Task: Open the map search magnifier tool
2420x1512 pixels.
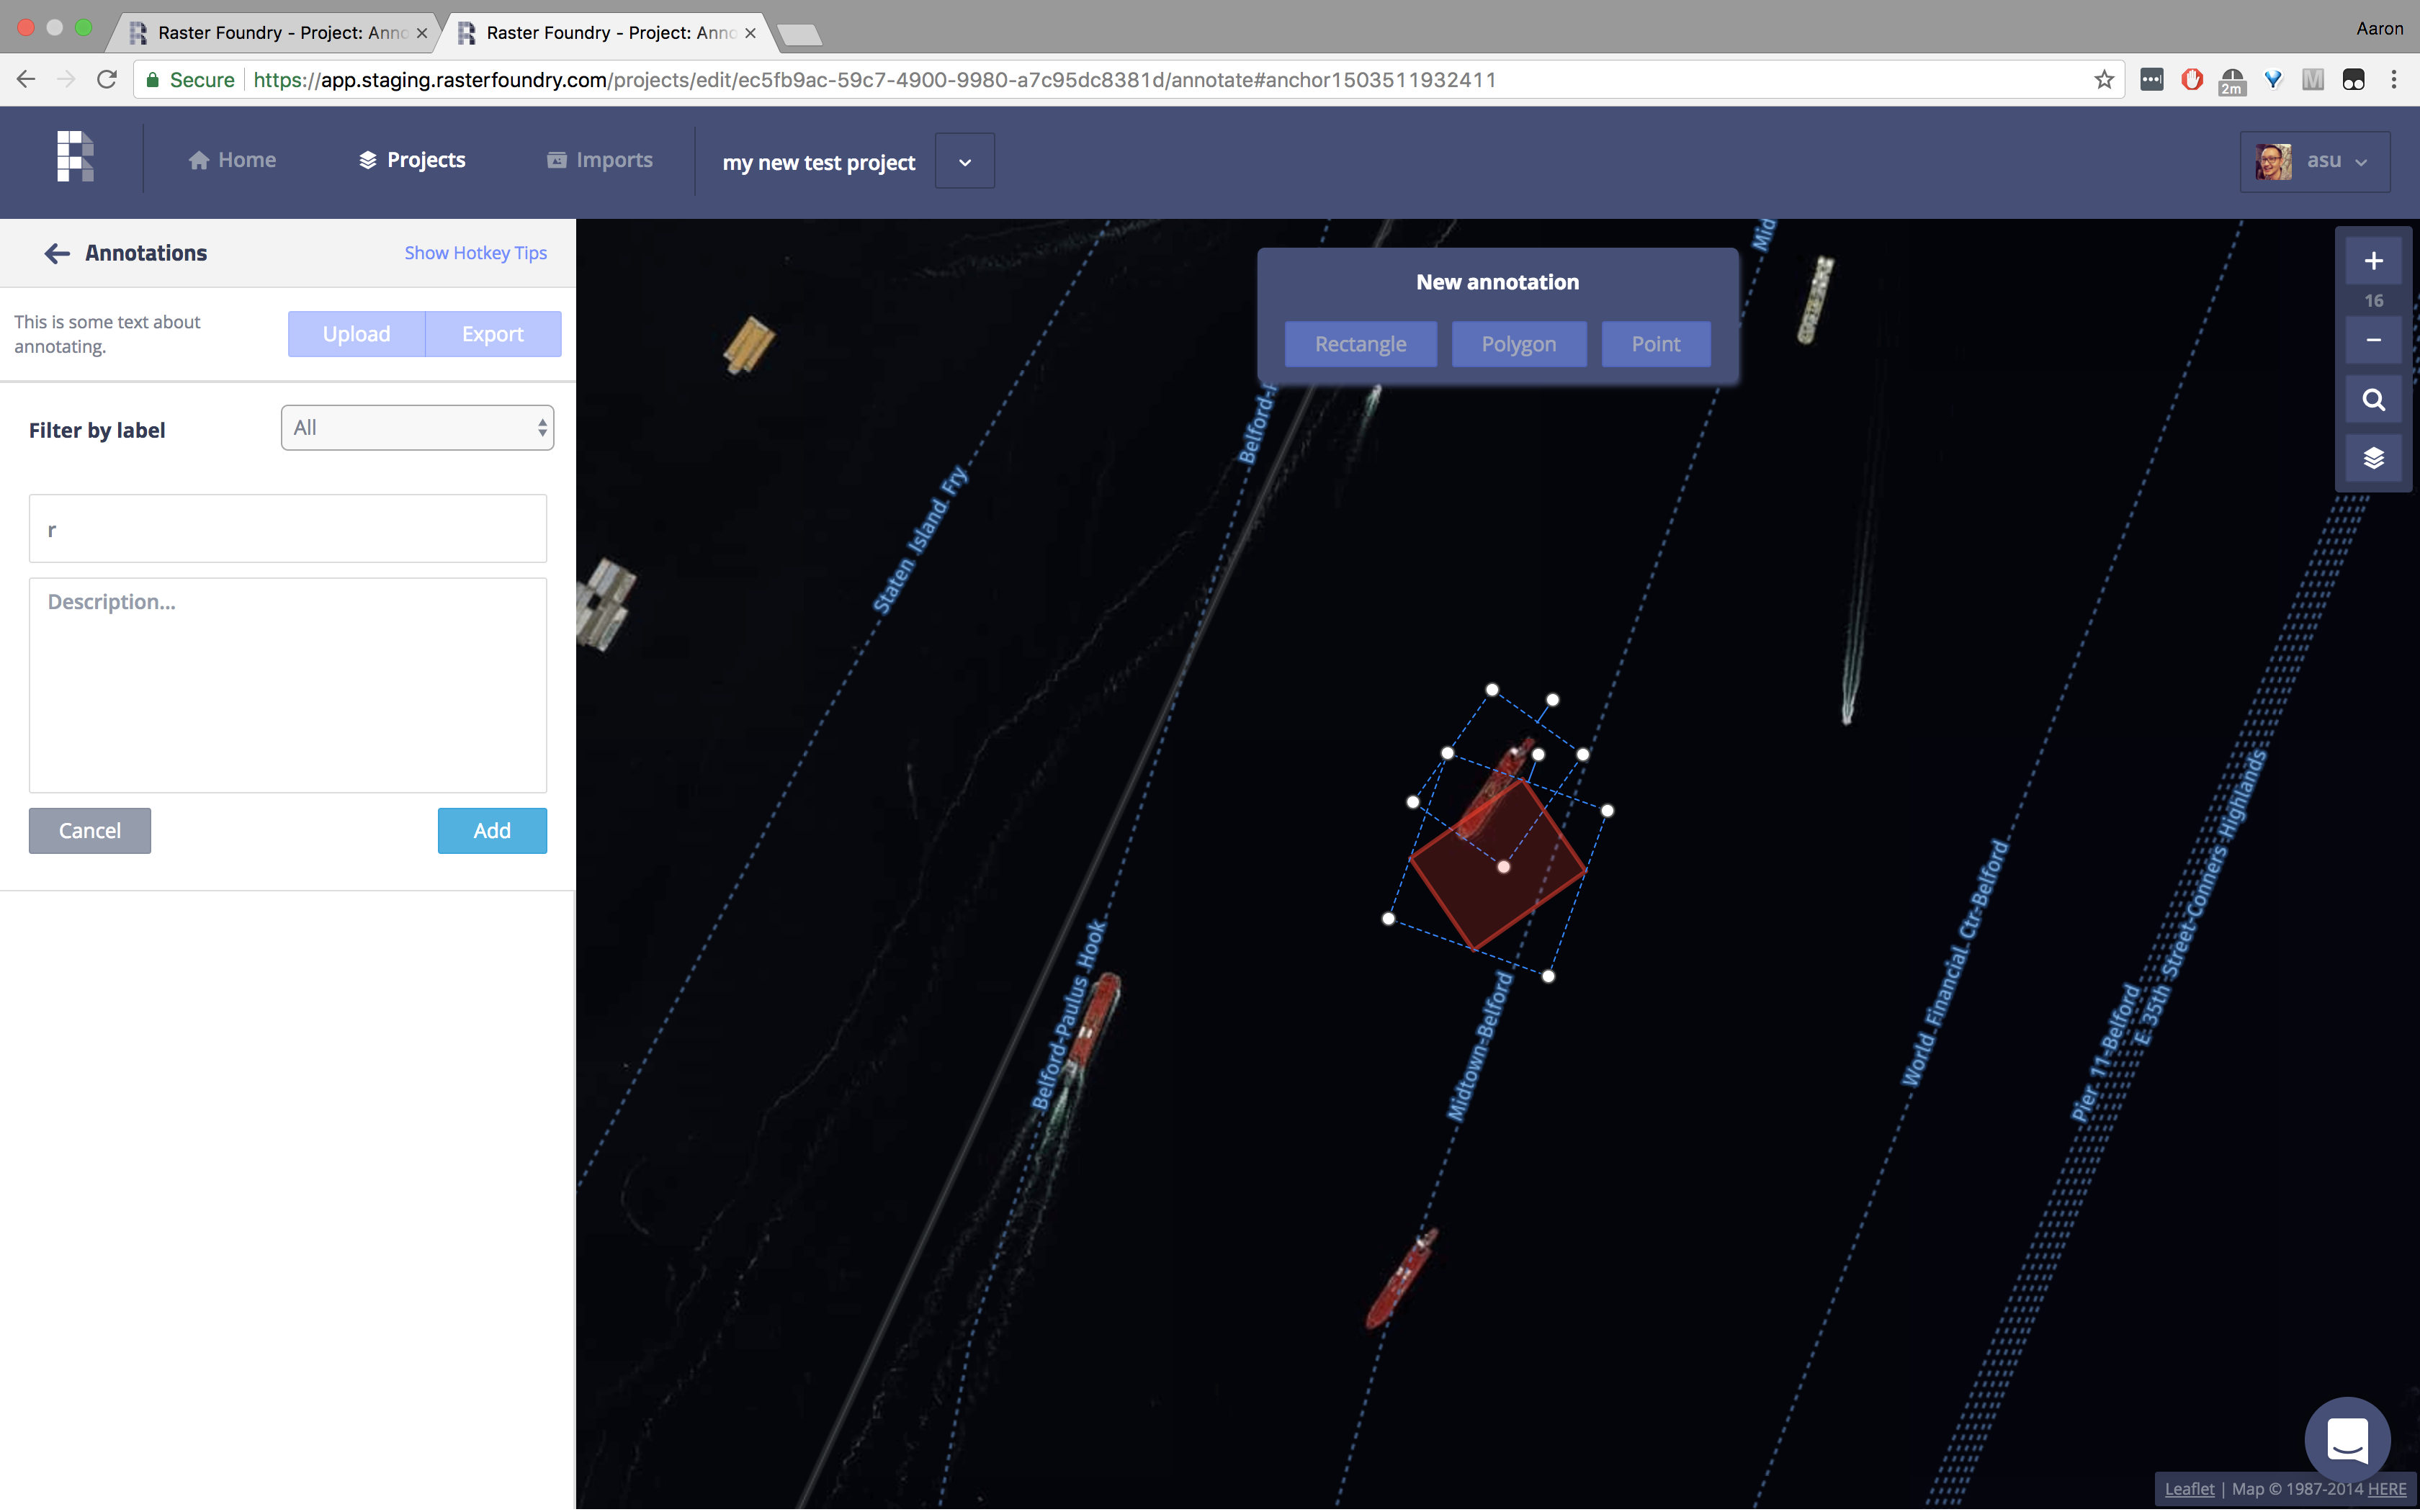Action: (2373, 399)
